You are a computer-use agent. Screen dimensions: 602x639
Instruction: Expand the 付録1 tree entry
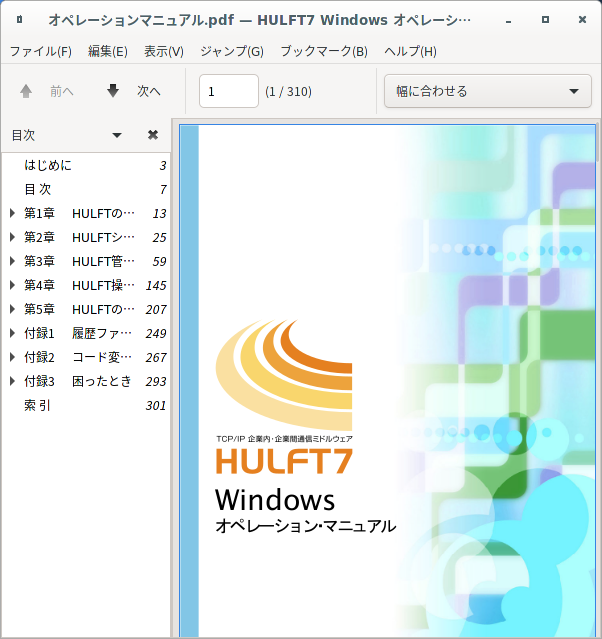click(x=12, y=333)
